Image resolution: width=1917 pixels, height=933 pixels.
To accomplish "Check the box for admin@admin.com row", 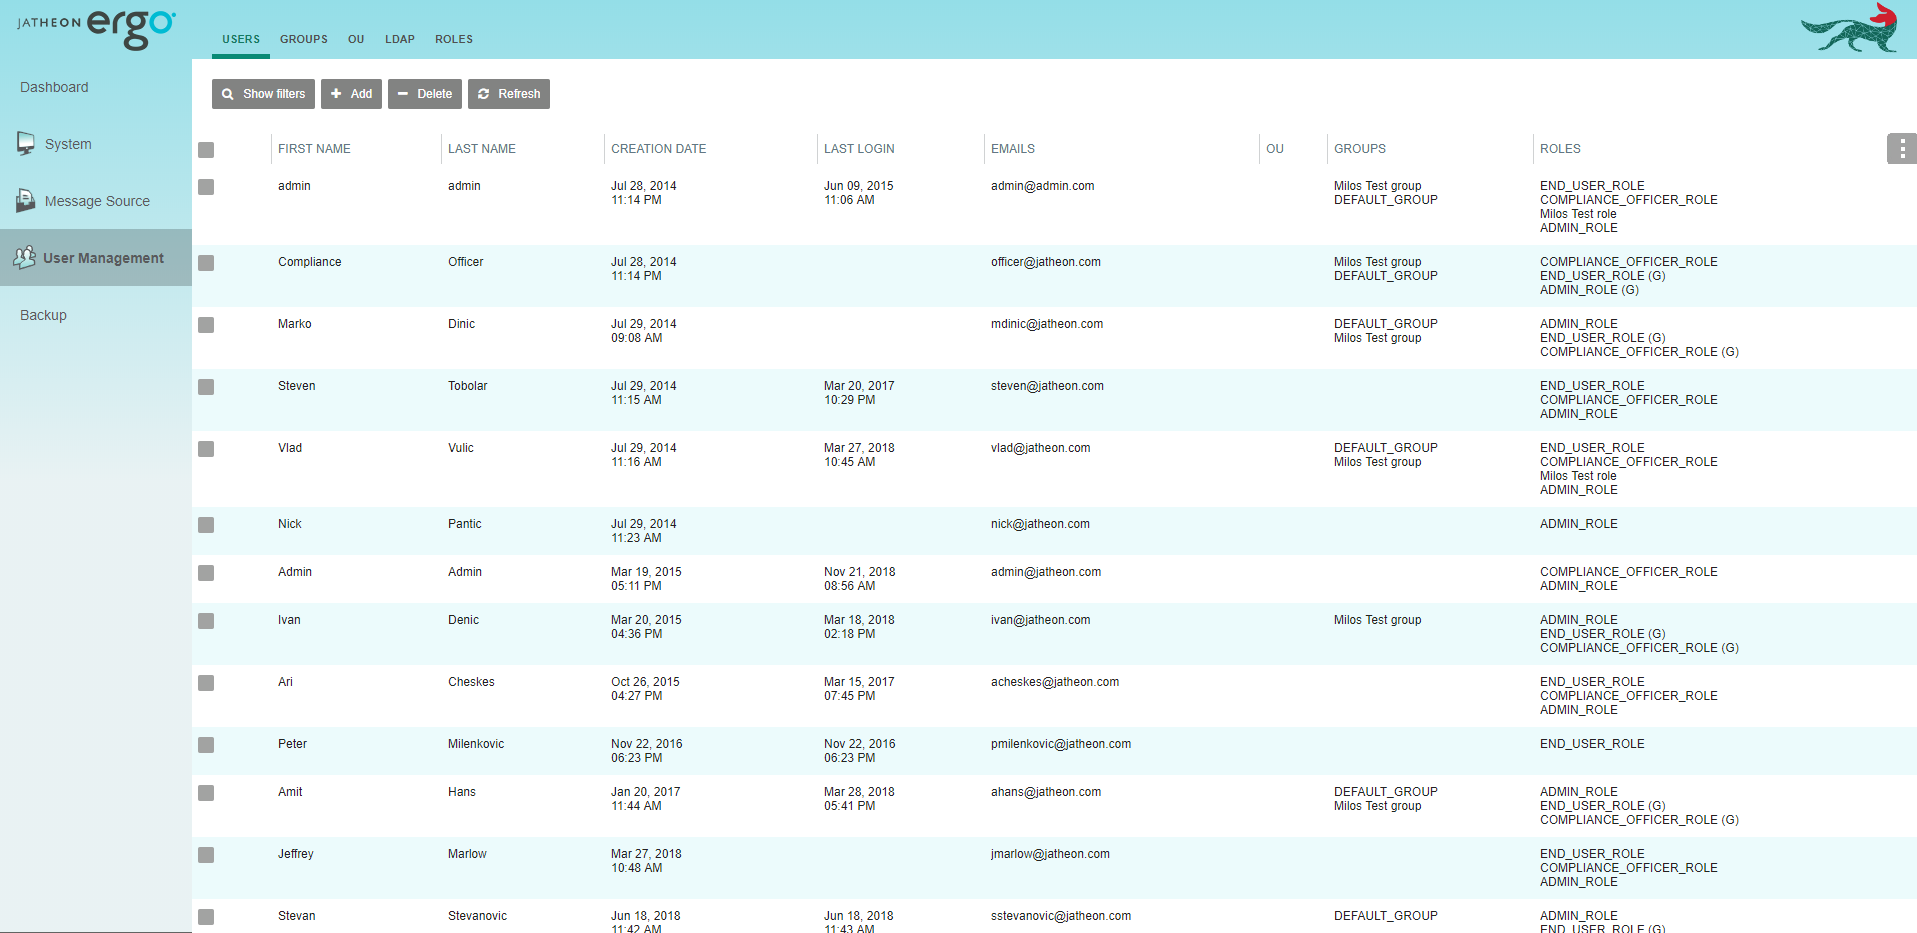I will tap(206, 187).
